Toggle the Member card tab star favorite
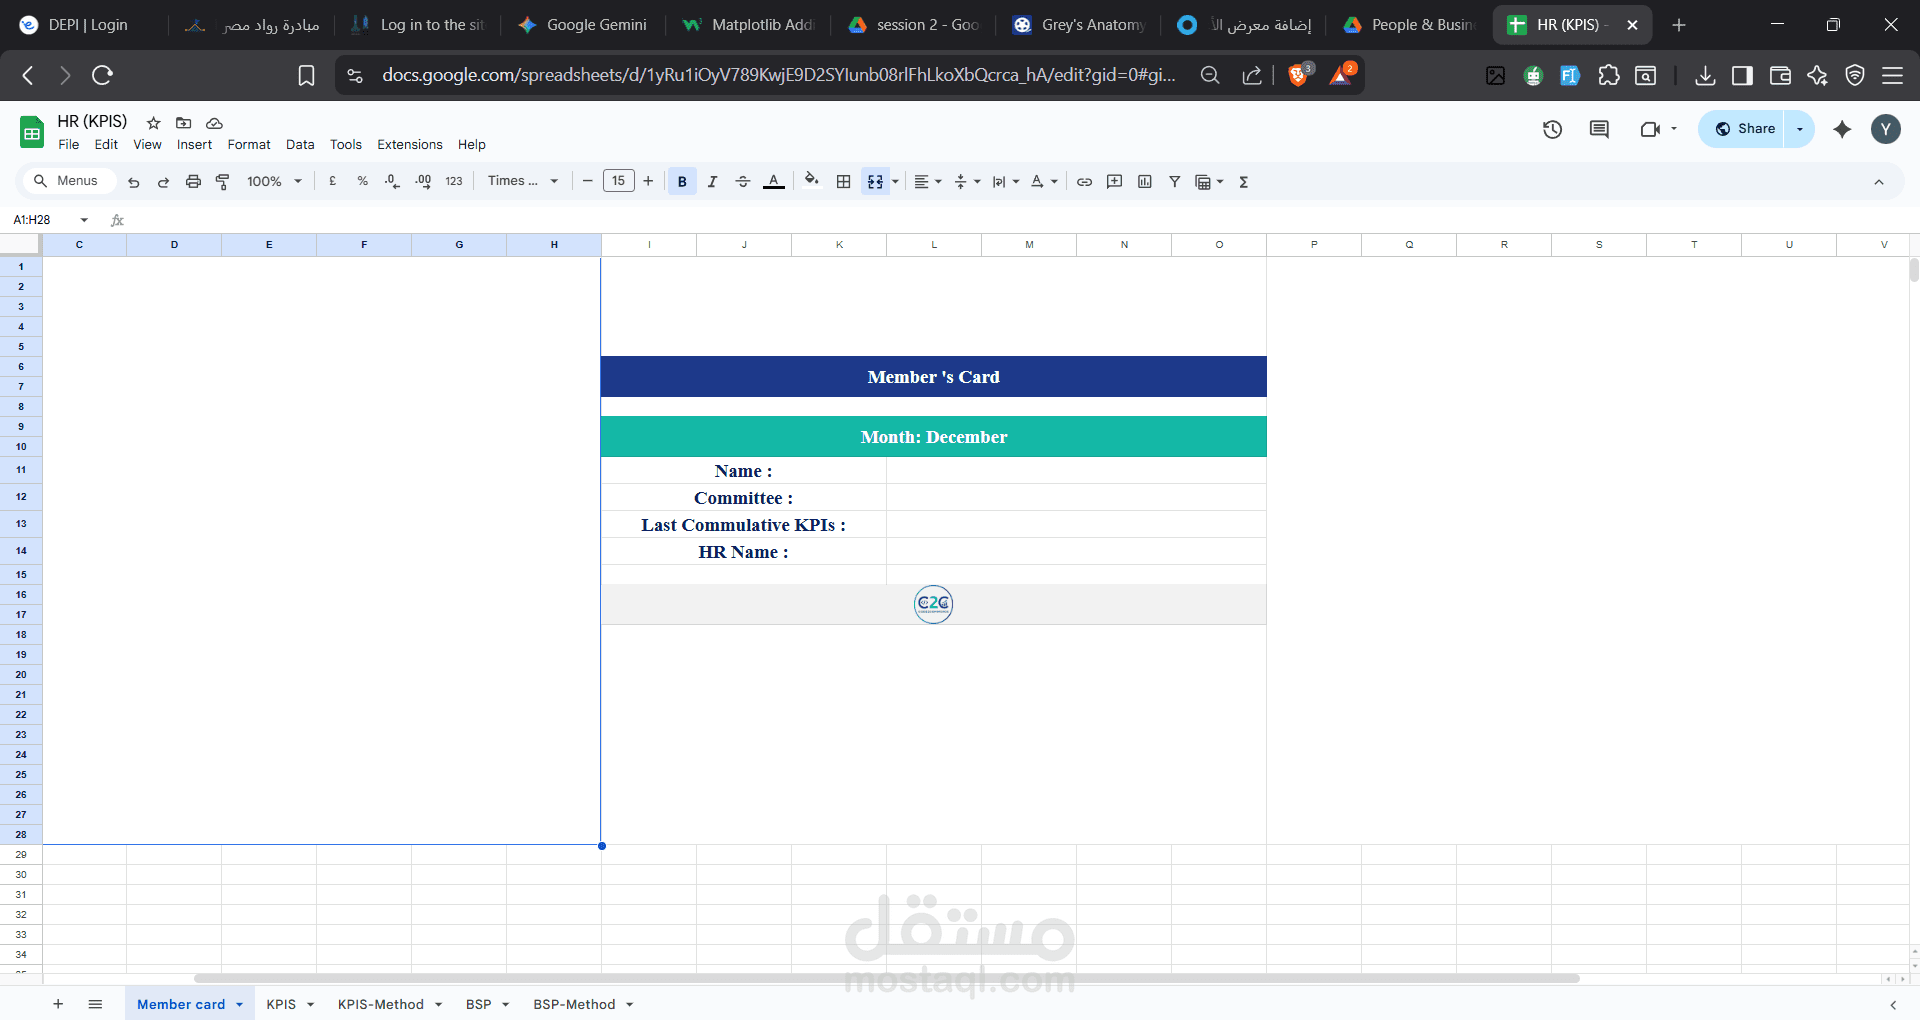 [152, 122]
